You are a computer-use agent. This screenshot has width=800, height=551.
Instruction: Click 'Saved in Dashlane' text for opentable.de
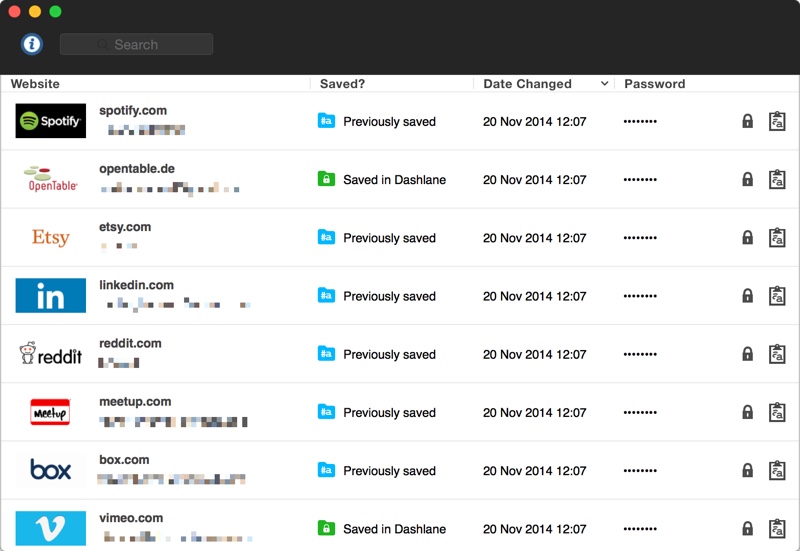tap(394, 180)
